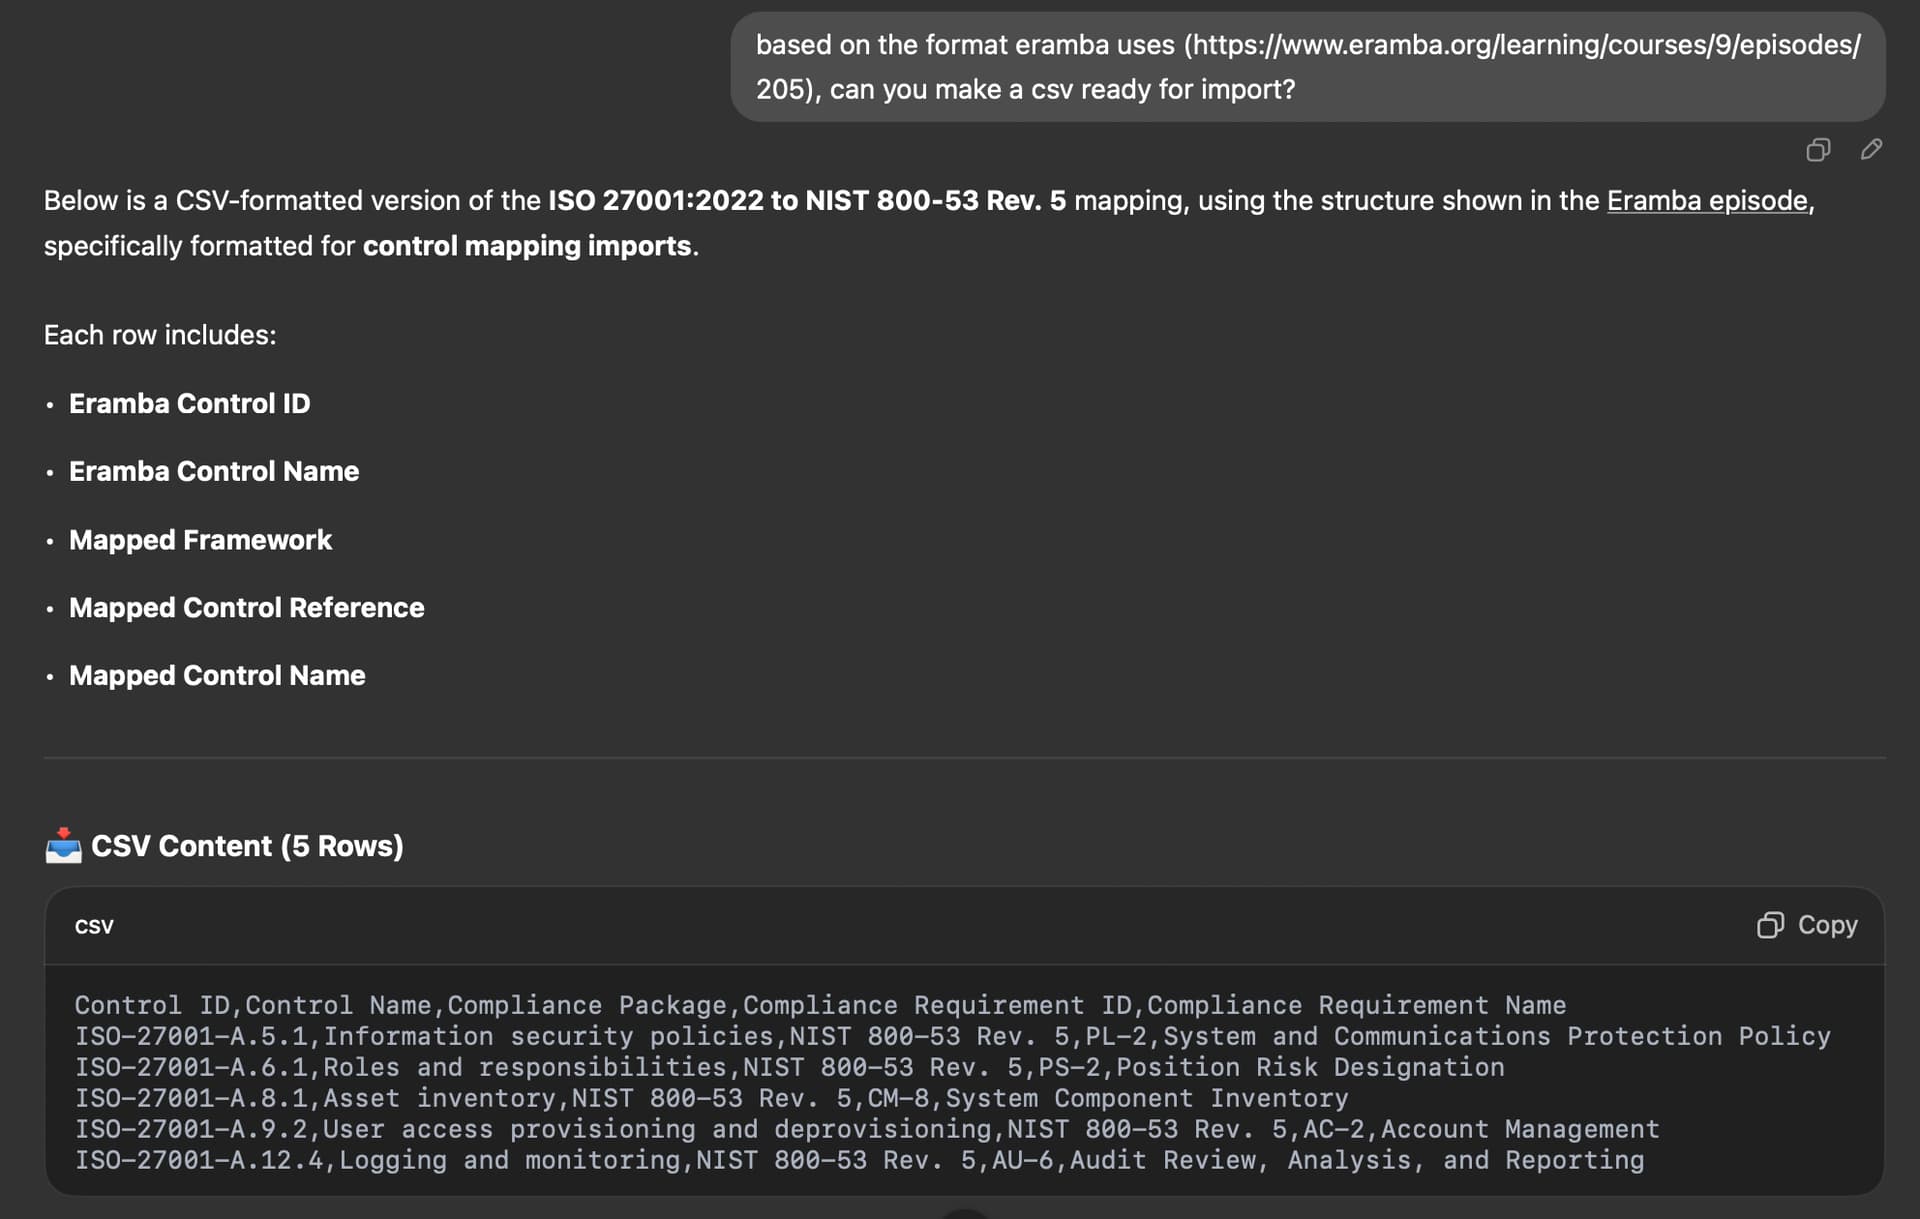The height and width of the screenshot is (1219, 1920).
Task: Click the Mapped Framework bullet item
Action: click(200, 540)
